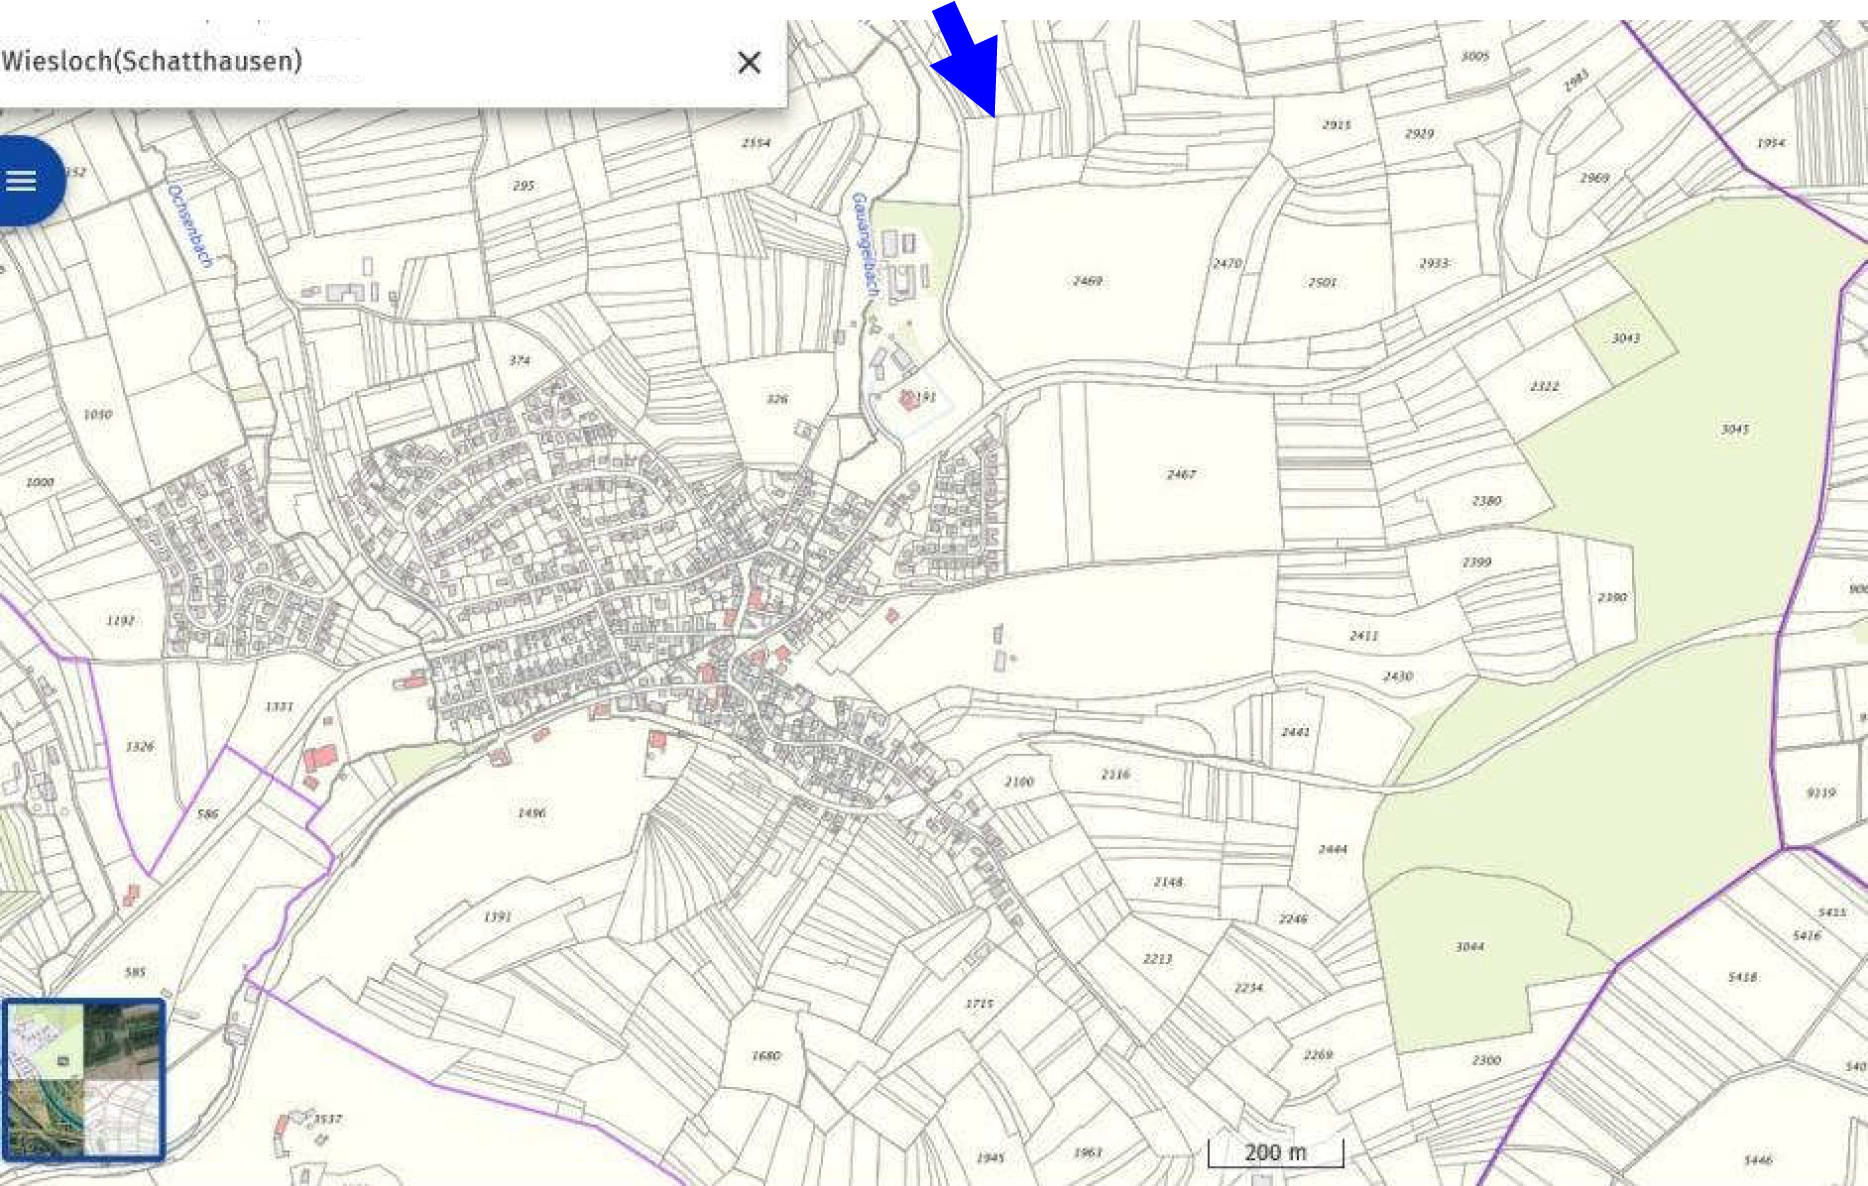Select parcel number 1000

[x=39, y=482]
